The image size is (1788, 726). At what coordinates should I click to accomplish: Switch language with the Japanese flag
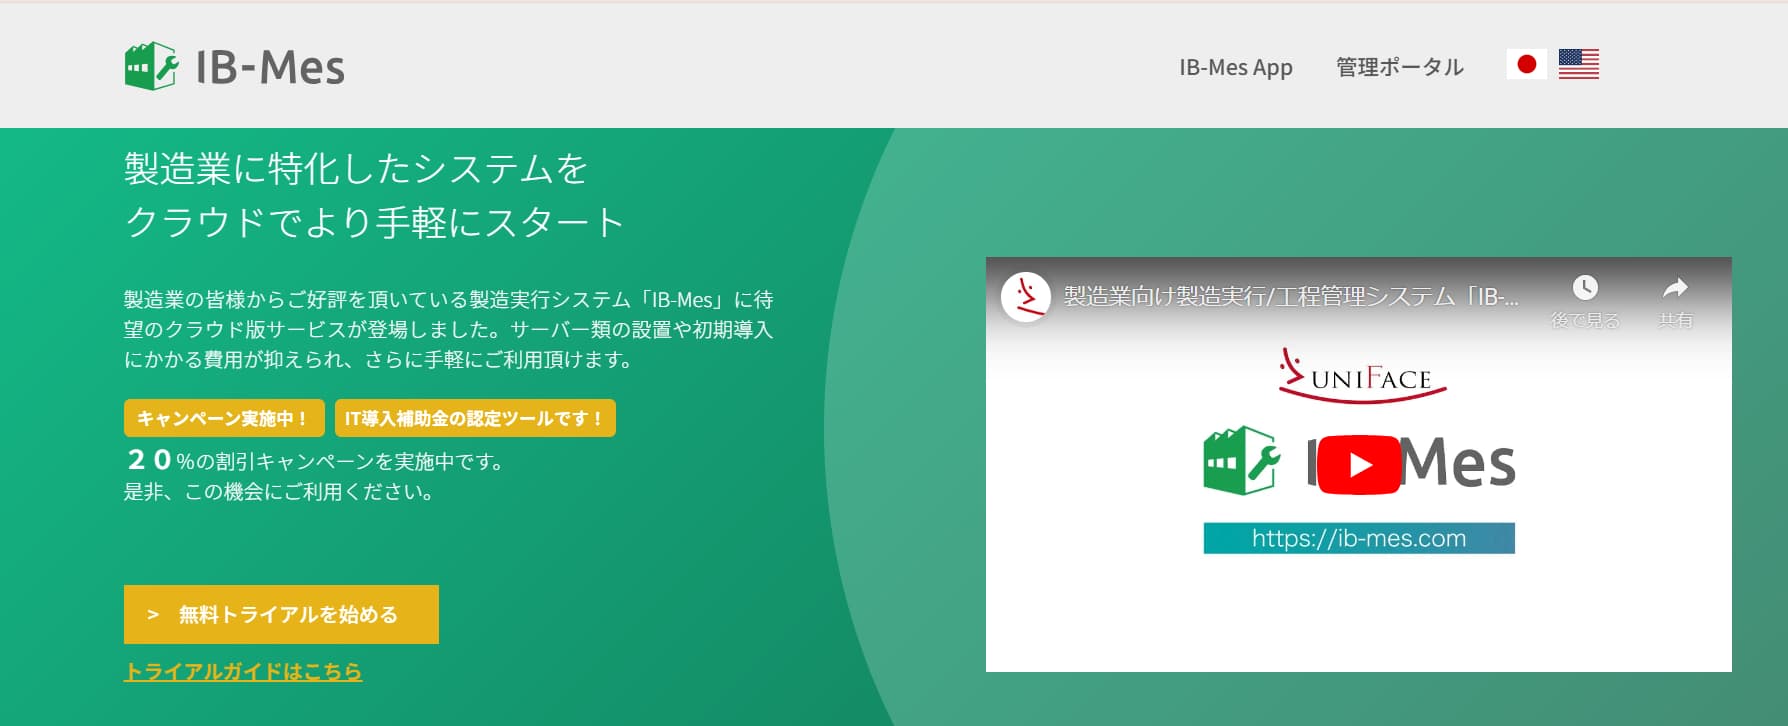pos(1526,64)
